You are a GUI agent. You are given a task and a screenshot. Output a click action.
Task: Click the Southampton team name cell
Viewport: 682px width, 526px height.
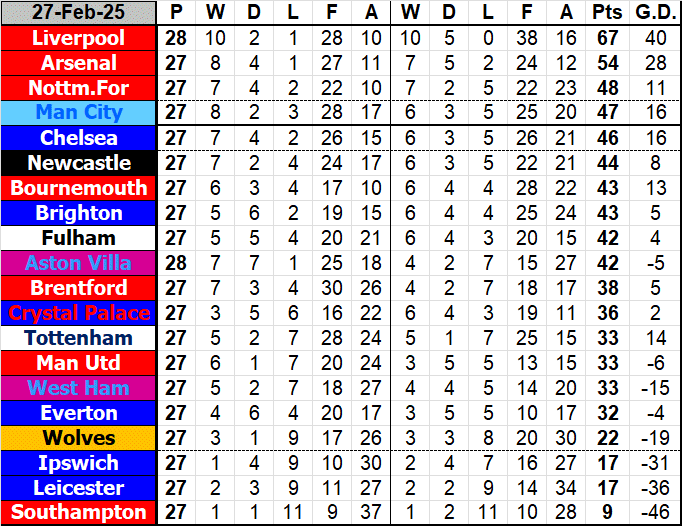(x=79, y=513)
